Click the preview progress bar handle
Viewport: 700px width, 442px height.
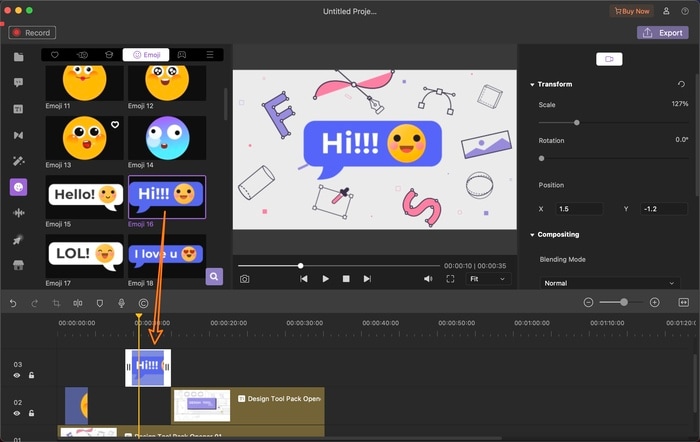(x=300, y=266)
